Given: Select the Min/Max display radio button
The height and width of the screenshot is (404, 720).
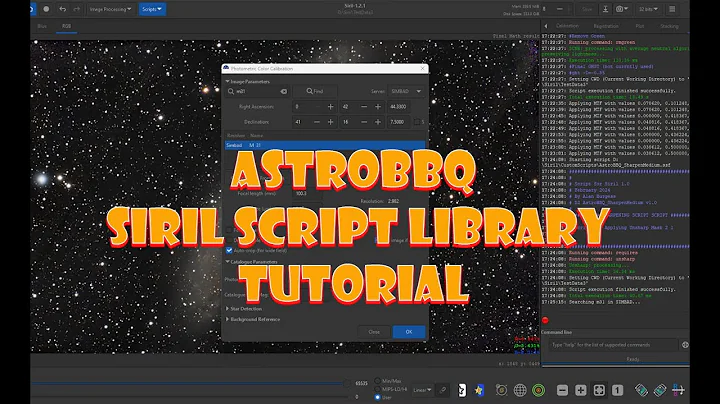Looking at the screenshot, I should click(377, 381).
